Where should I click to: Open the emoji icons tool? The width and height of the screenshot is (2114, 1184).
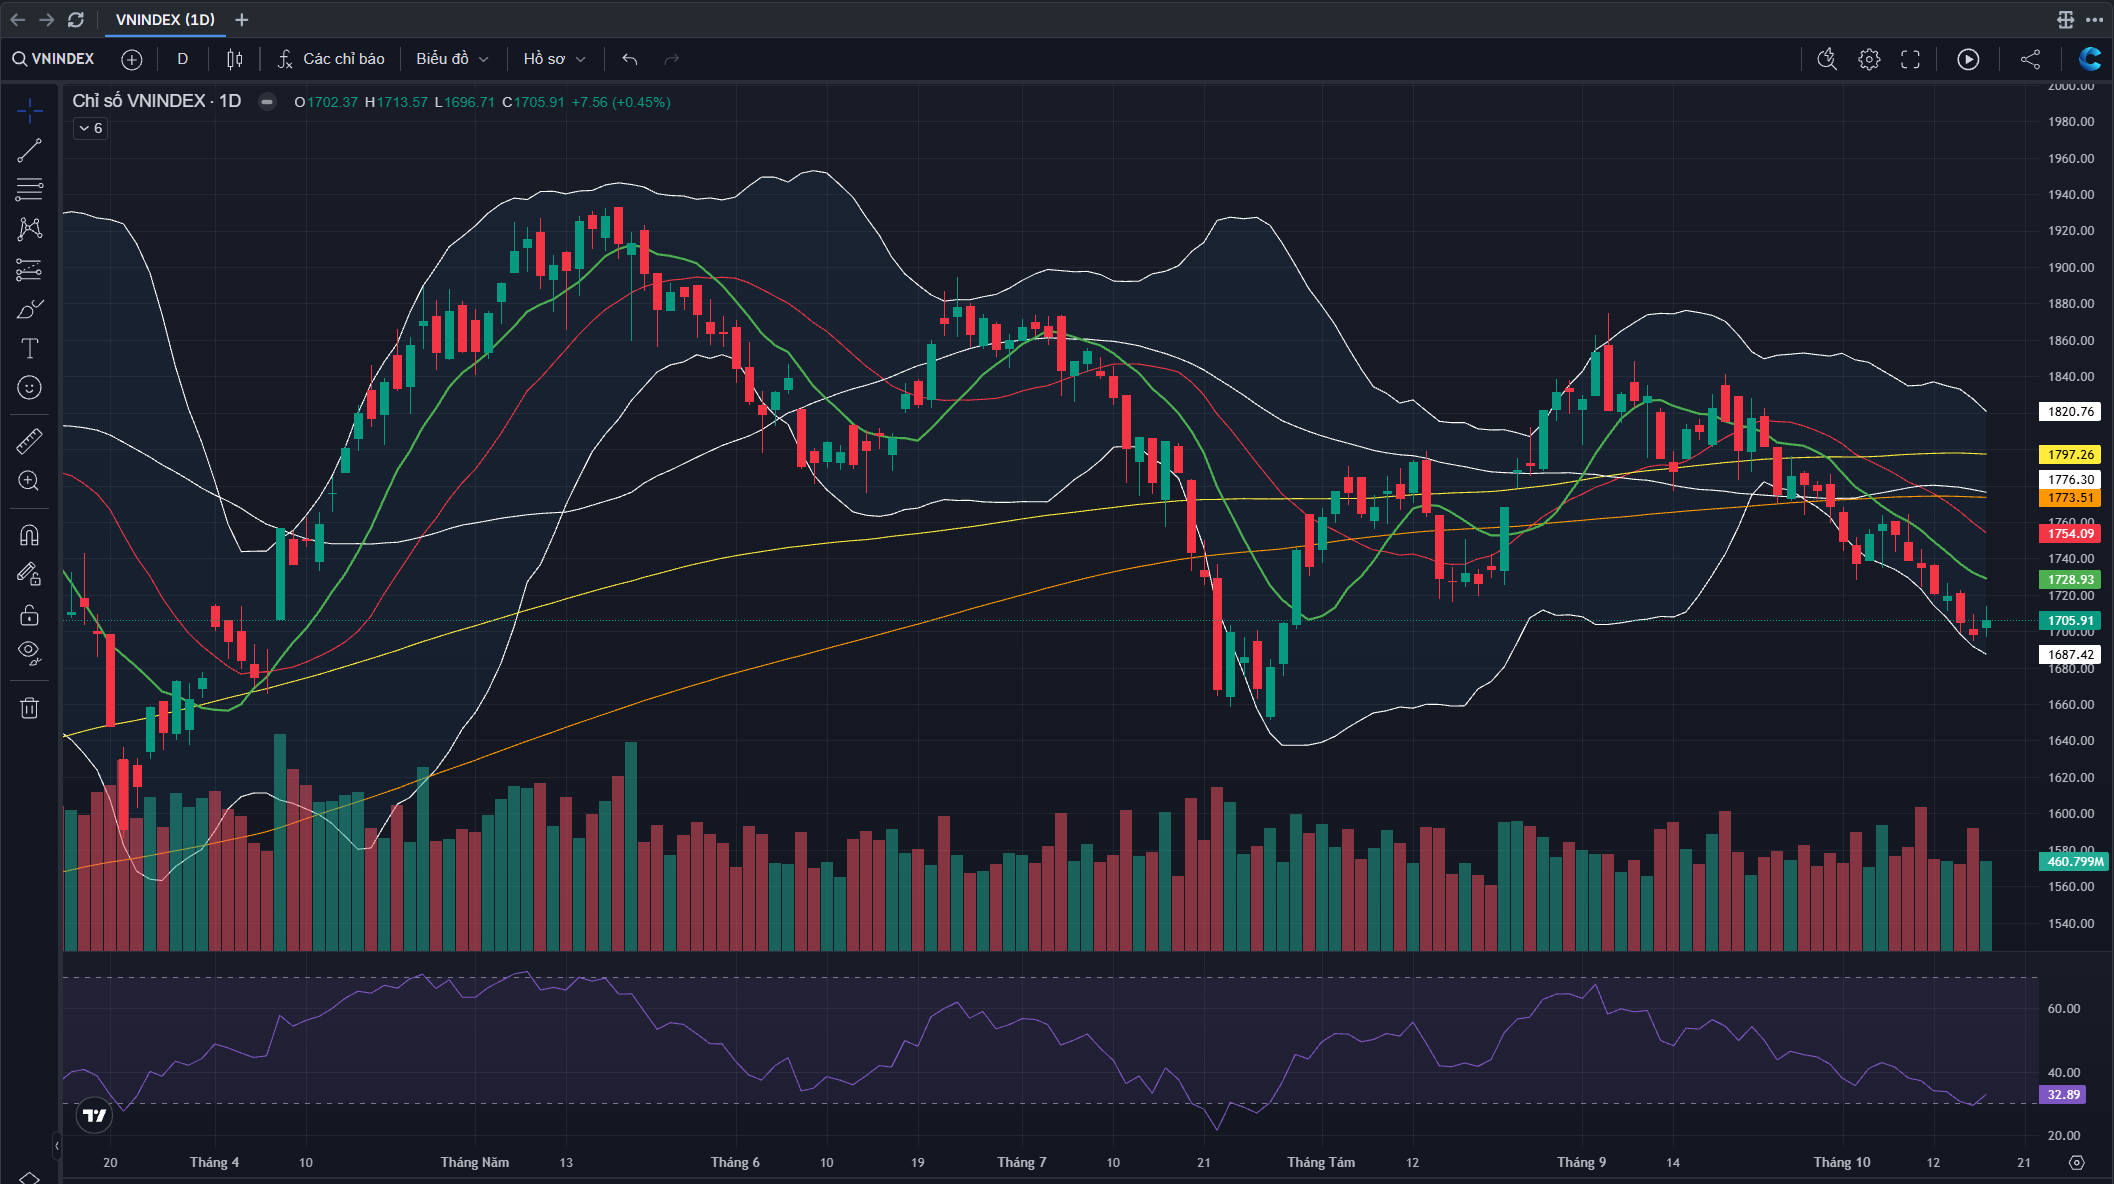click(30, 388)
